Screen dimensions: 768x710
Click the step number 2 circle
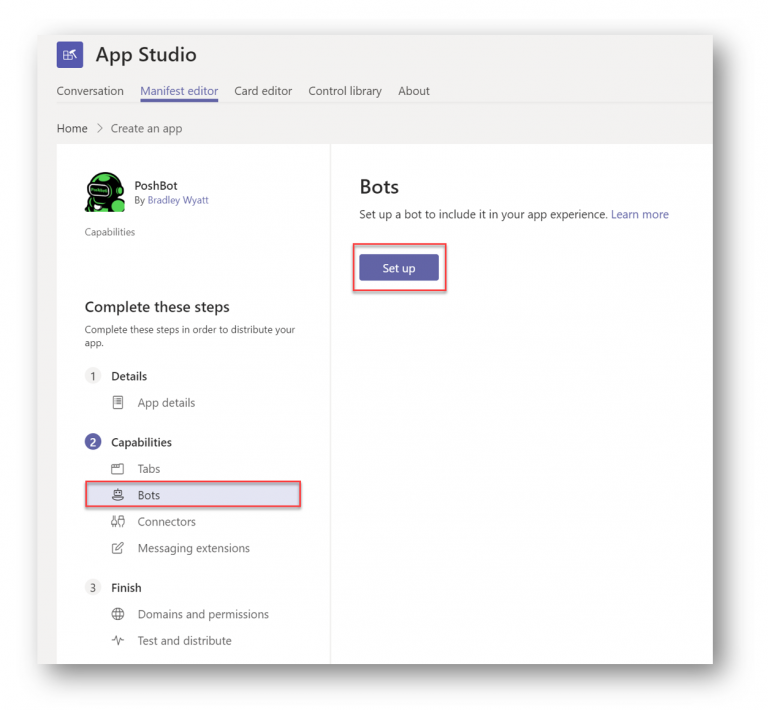tap(93, 442)
